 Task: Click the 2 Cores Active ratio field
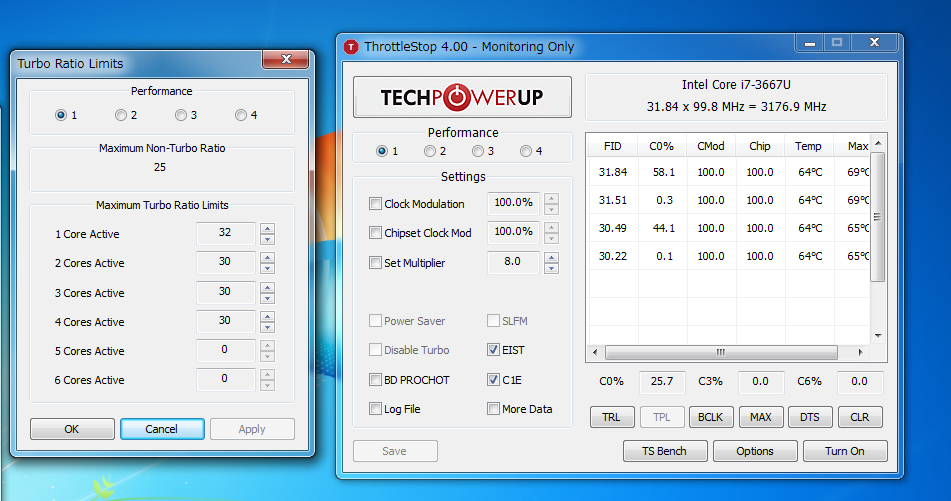pos(225,262)
